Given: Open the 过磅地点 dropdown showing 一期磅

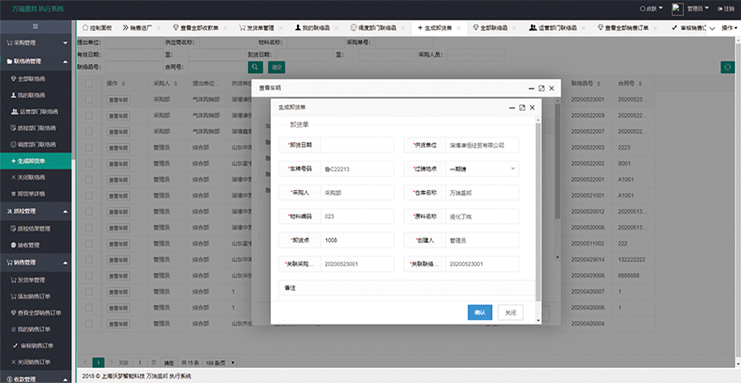Looking at the screenshot, I should (x=482, y=169).
